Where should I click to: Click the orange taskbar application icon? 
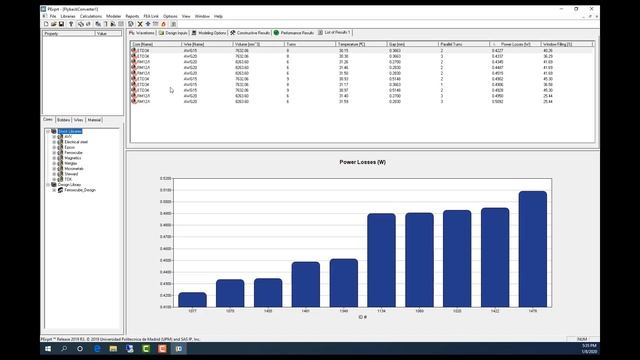pyautogui.click(x=162, y=349)
